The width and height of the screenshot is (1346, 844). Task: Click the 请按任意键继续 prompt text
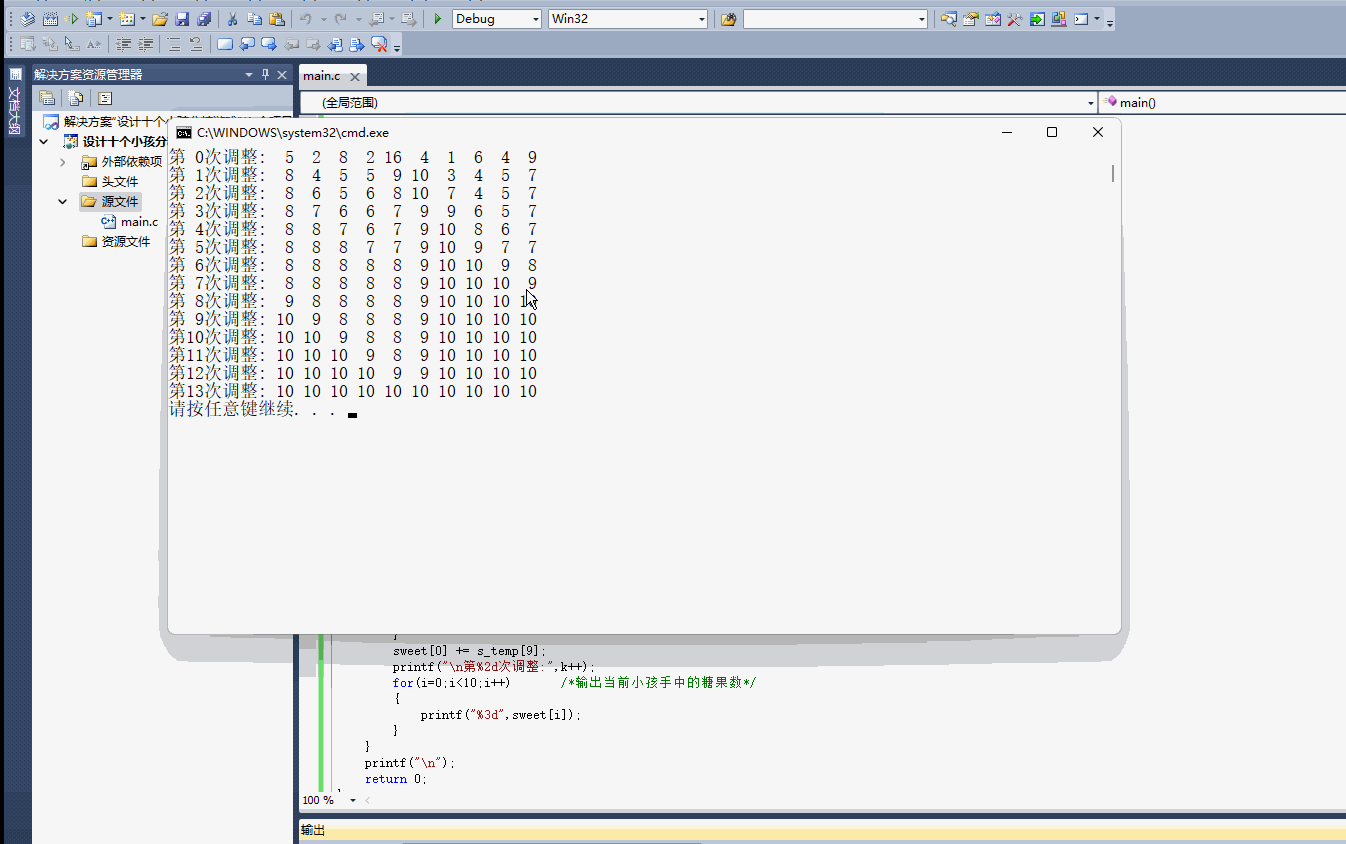point(255,409)
